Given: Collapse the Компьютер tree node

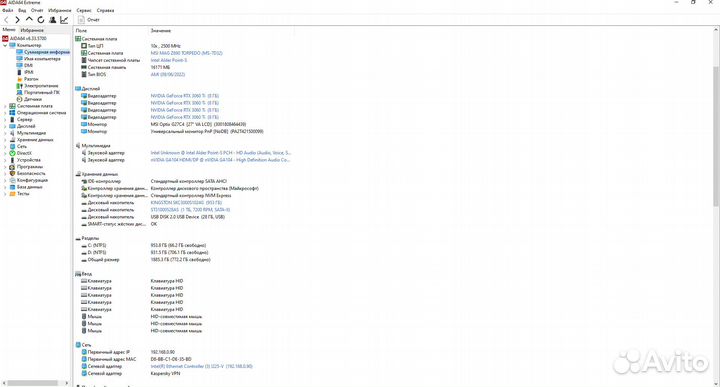Looking at the screenshot, I should tap(5, 45).
